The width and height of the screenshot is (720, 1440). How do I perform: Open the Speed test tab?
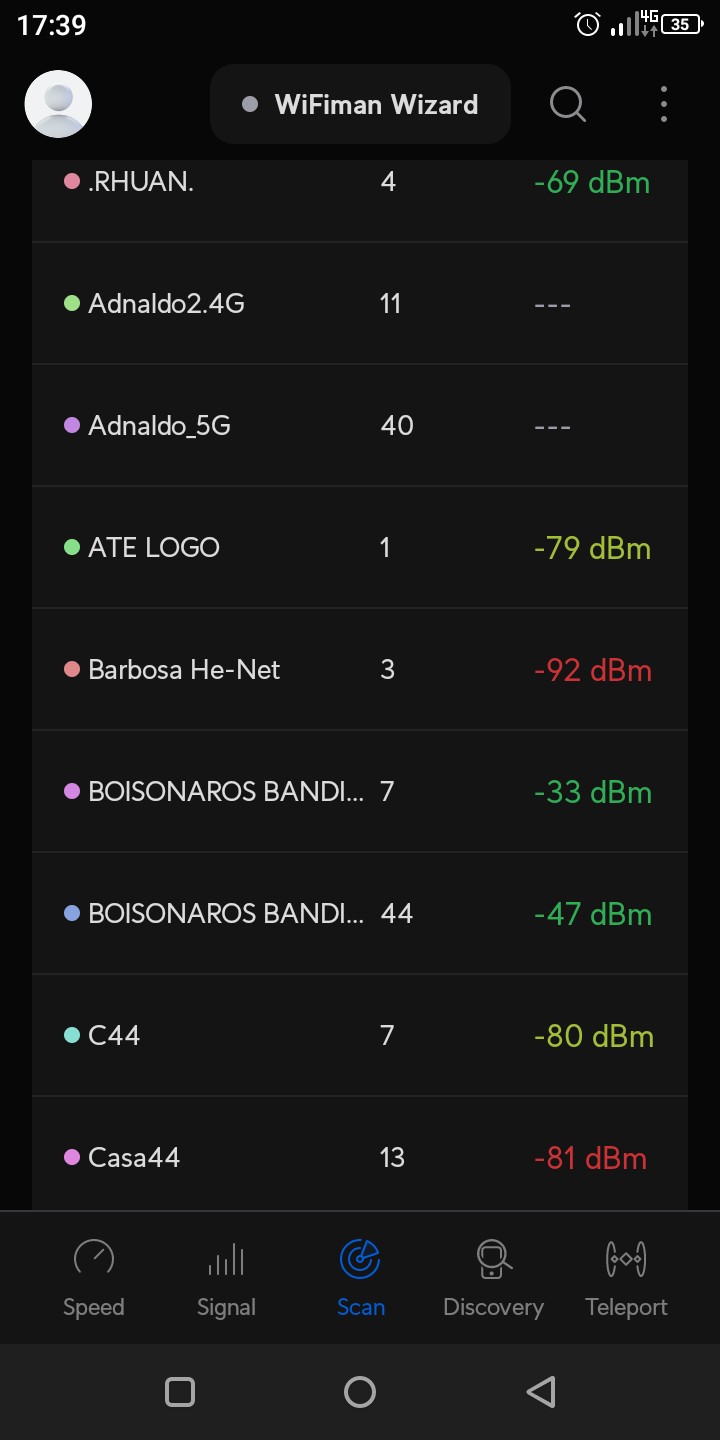94,1277
